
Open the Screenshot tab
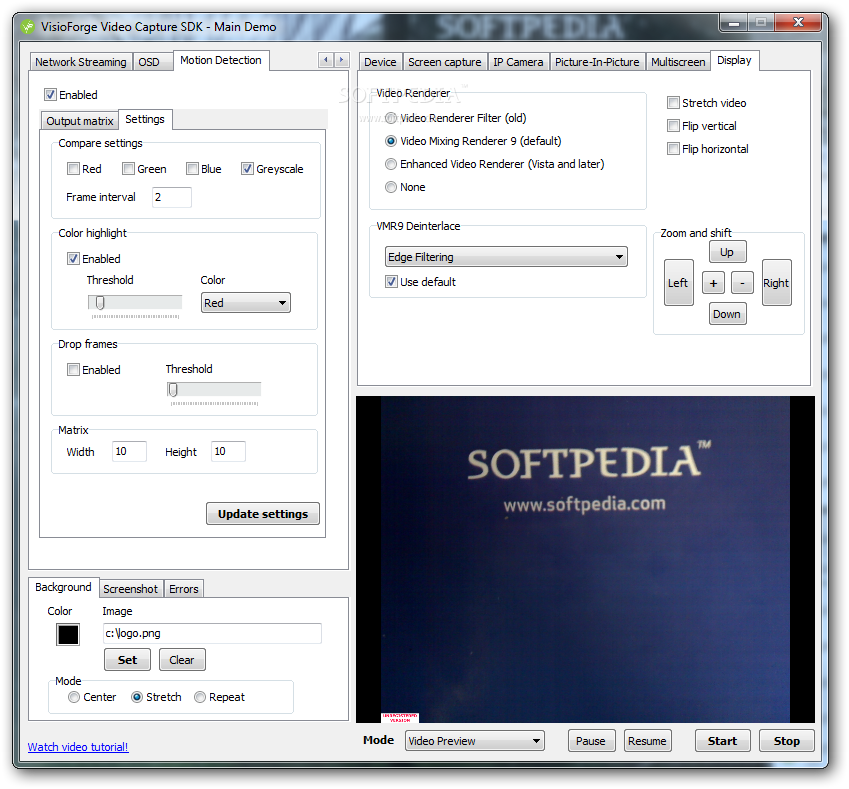click(130, 589)
